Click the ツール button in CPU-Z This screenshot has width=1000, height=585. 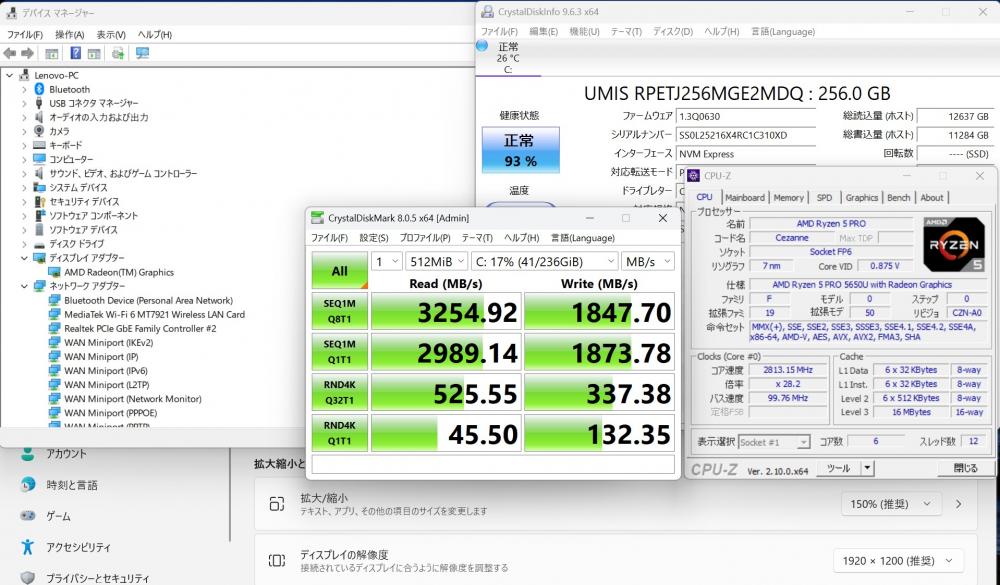pyautogui.click(x=839, y=468)
